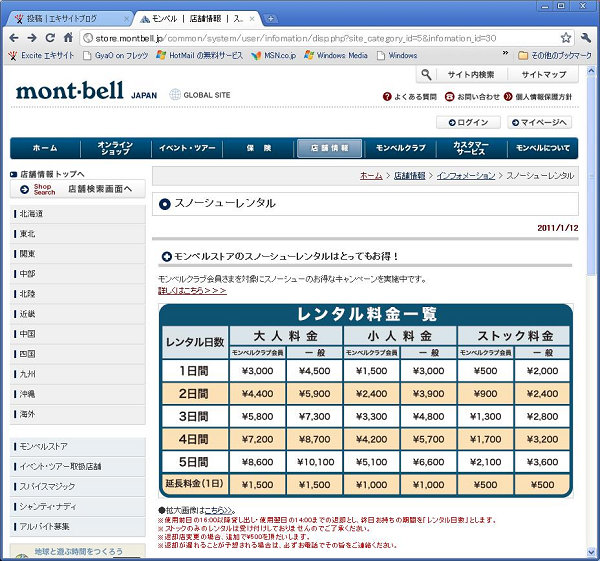
Task: Go back with the browser back arrow
Action: (x=14, y=38)
